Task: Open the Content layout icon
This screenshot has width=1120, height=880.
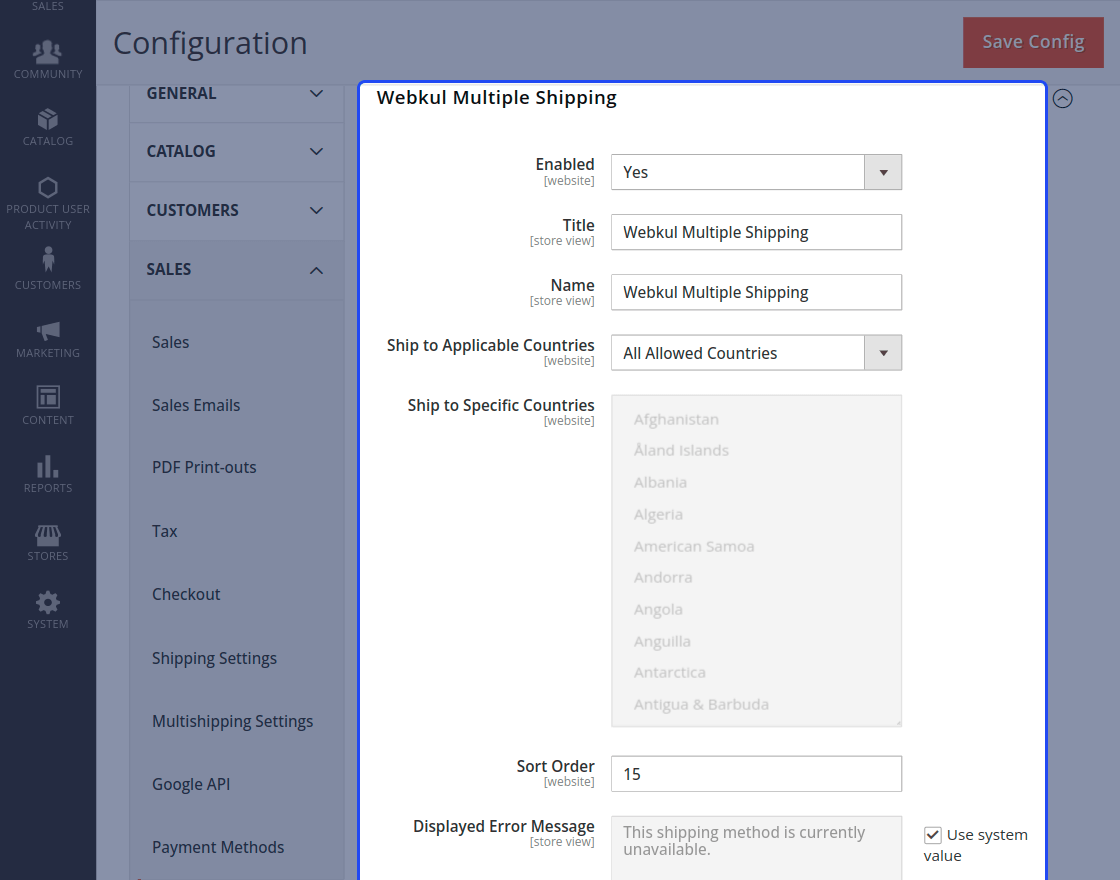Action: (48, 396)
